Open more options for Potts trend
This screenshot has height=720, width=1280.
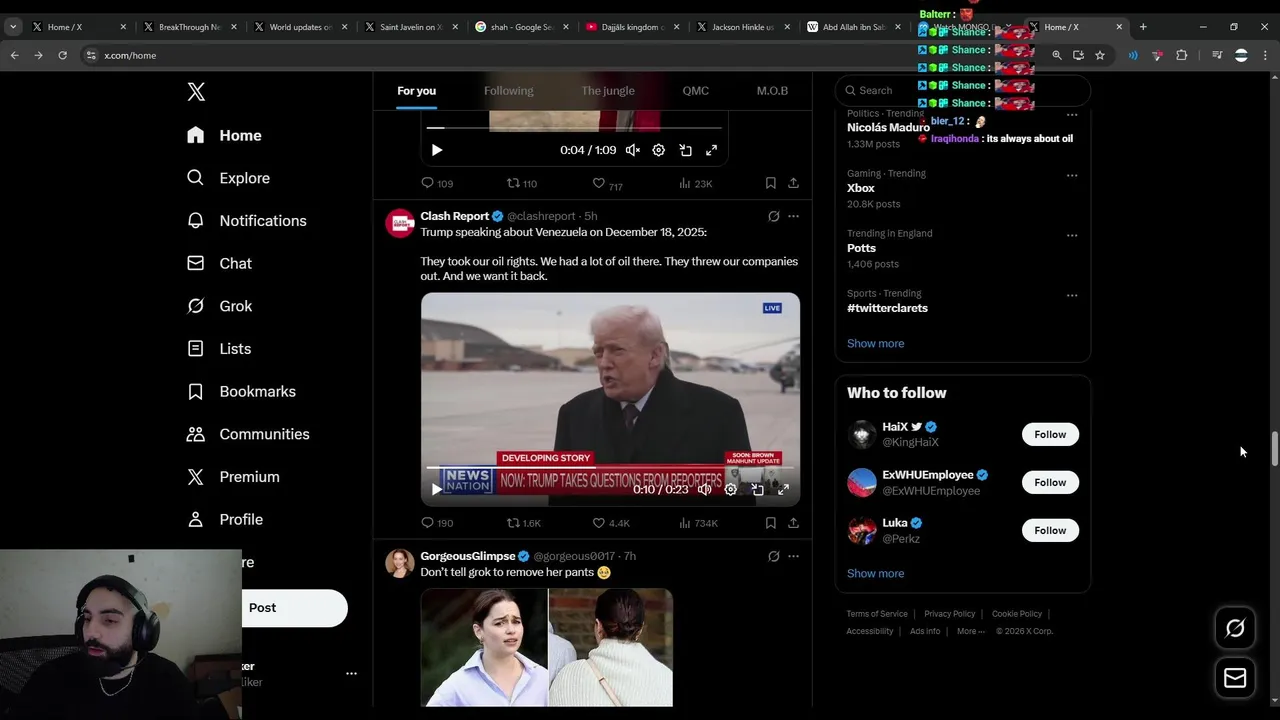[x=1072, y=236]
